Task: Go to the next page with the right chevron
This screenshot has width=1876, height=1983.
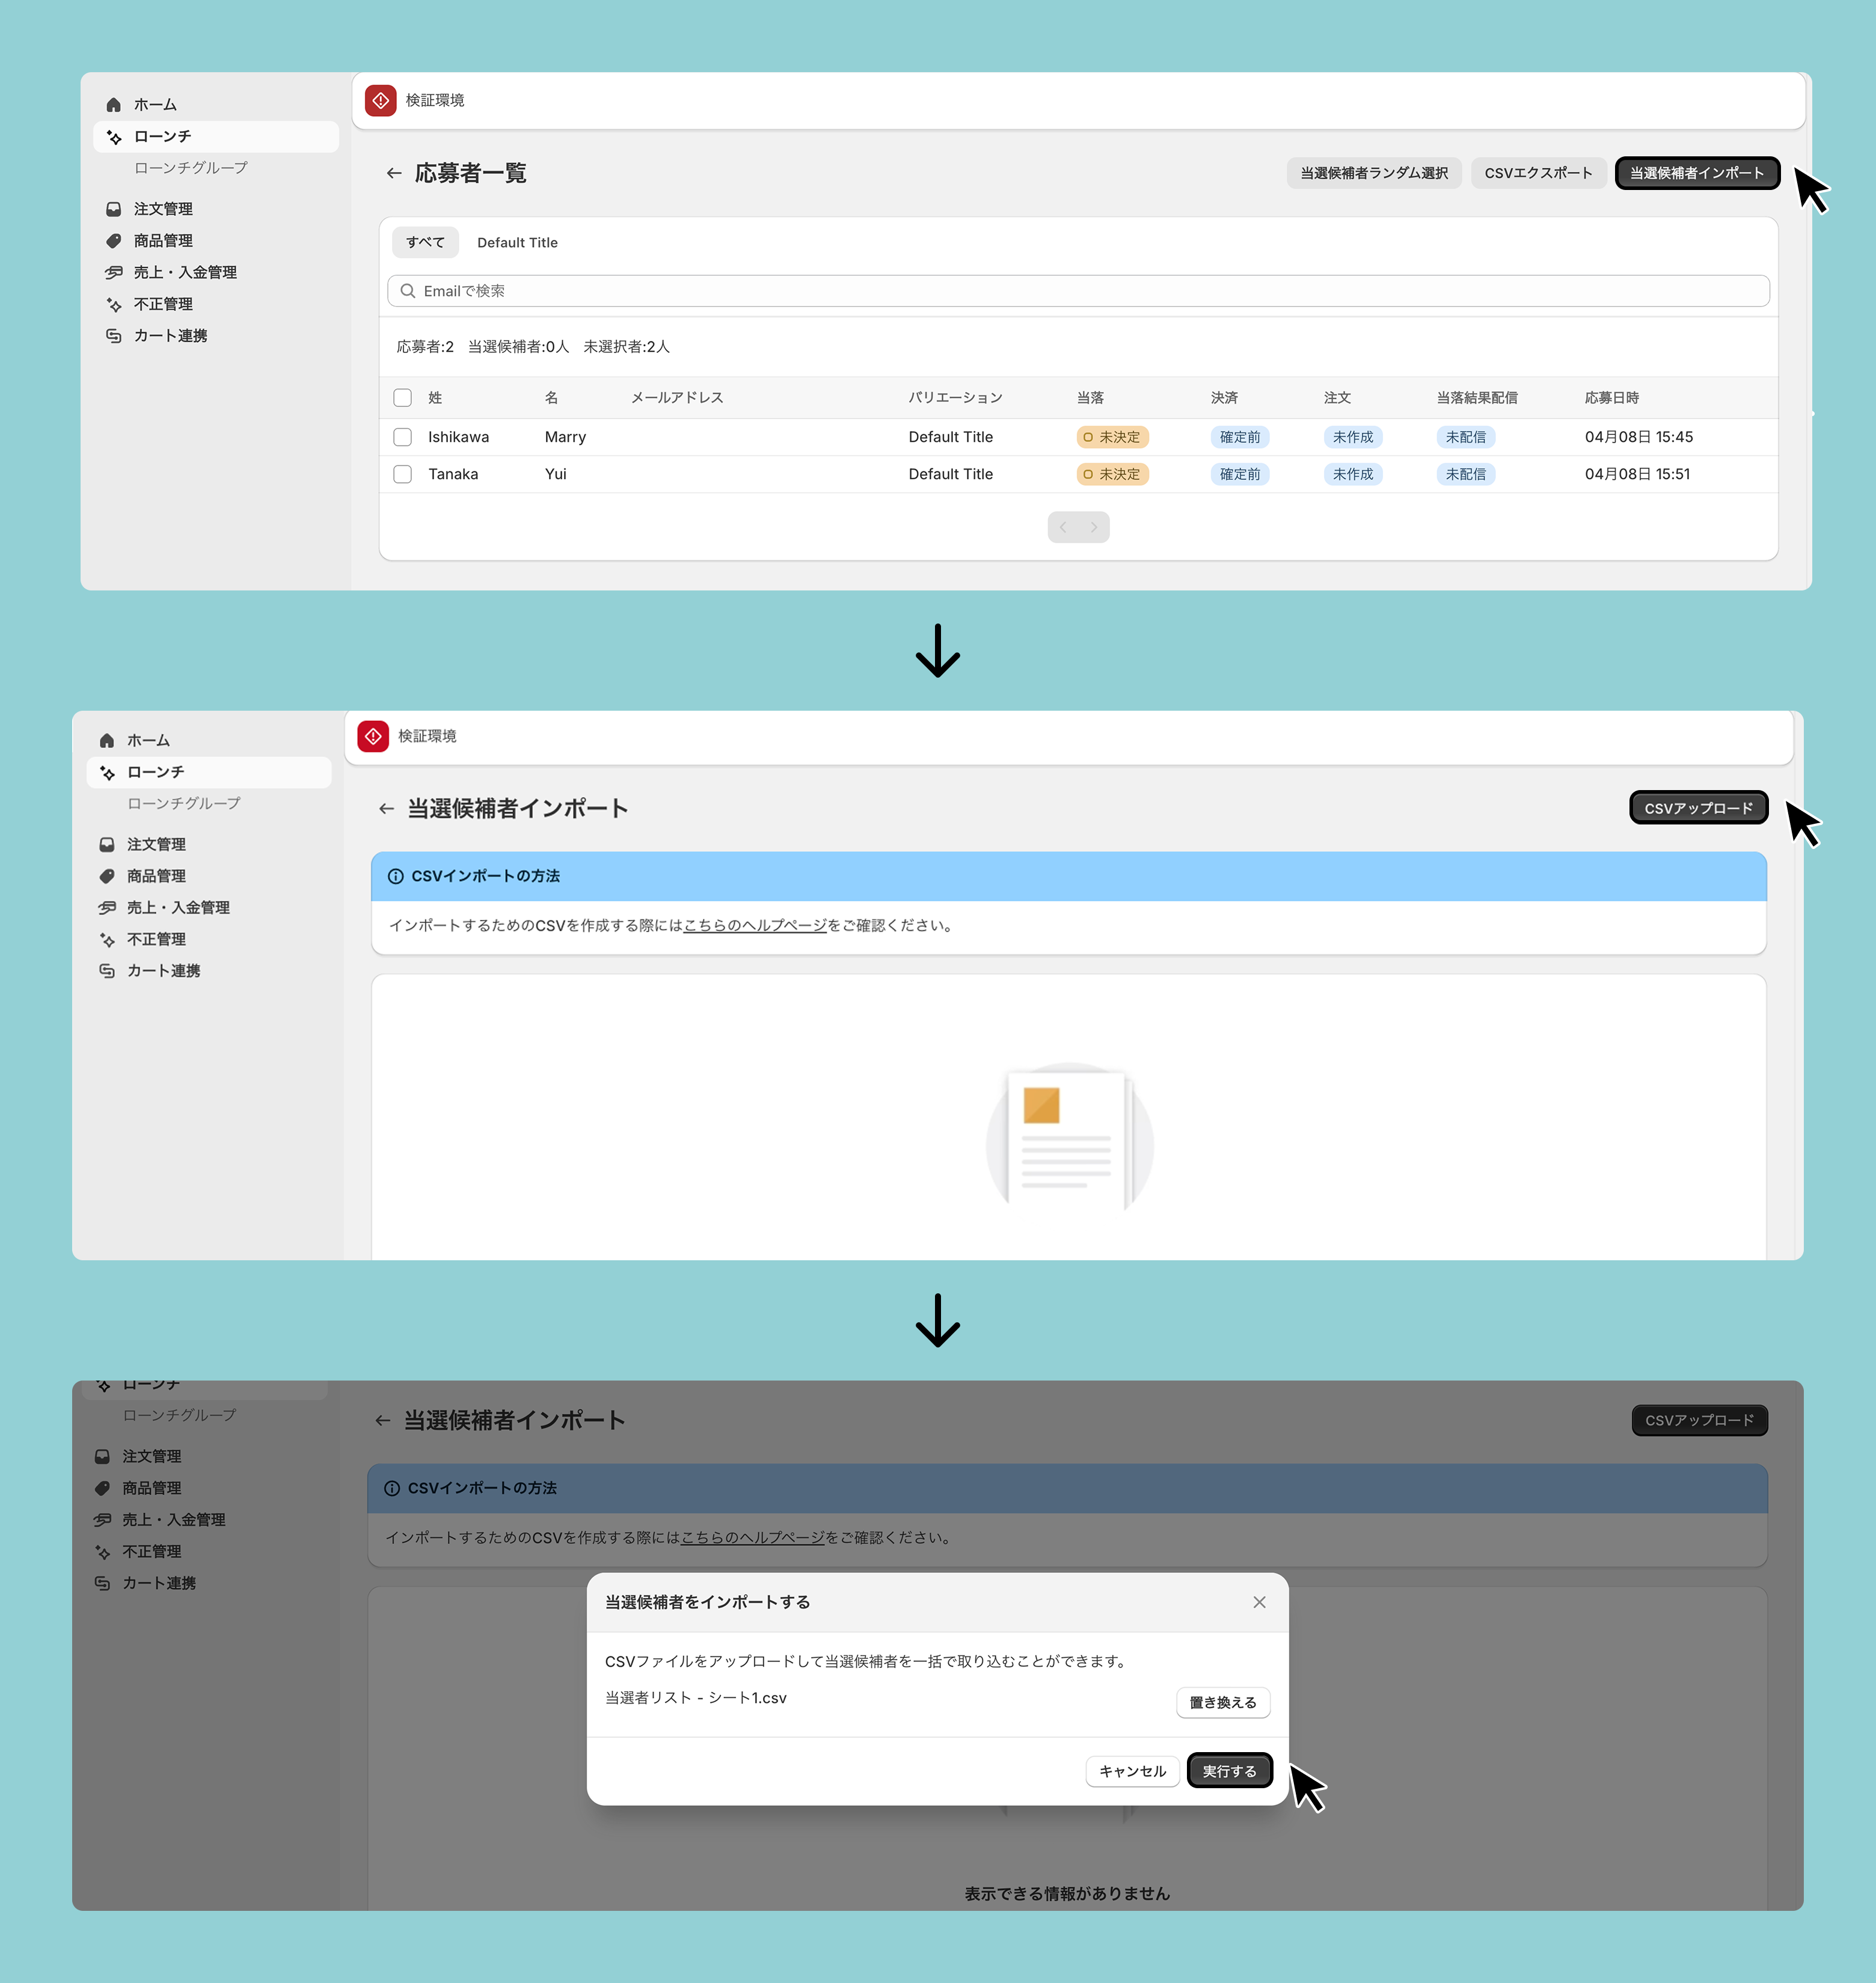Action: click(x=1094, y=527)
